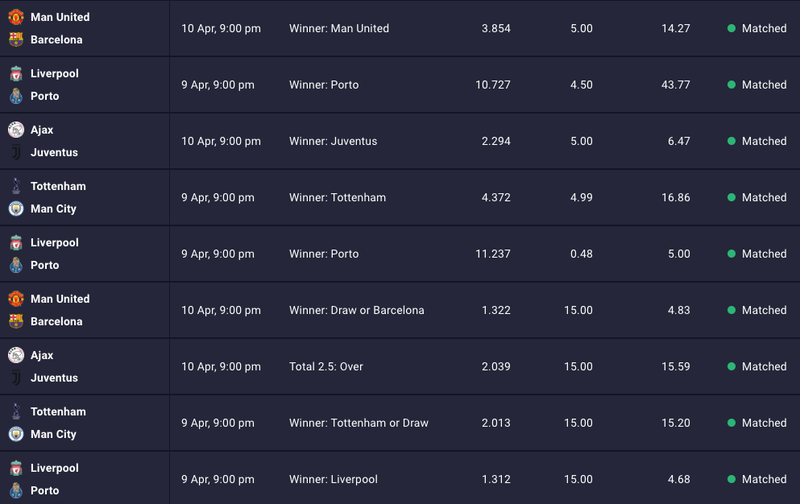Click the green dot for Total 2.5: Over bet

pos(731,367)
